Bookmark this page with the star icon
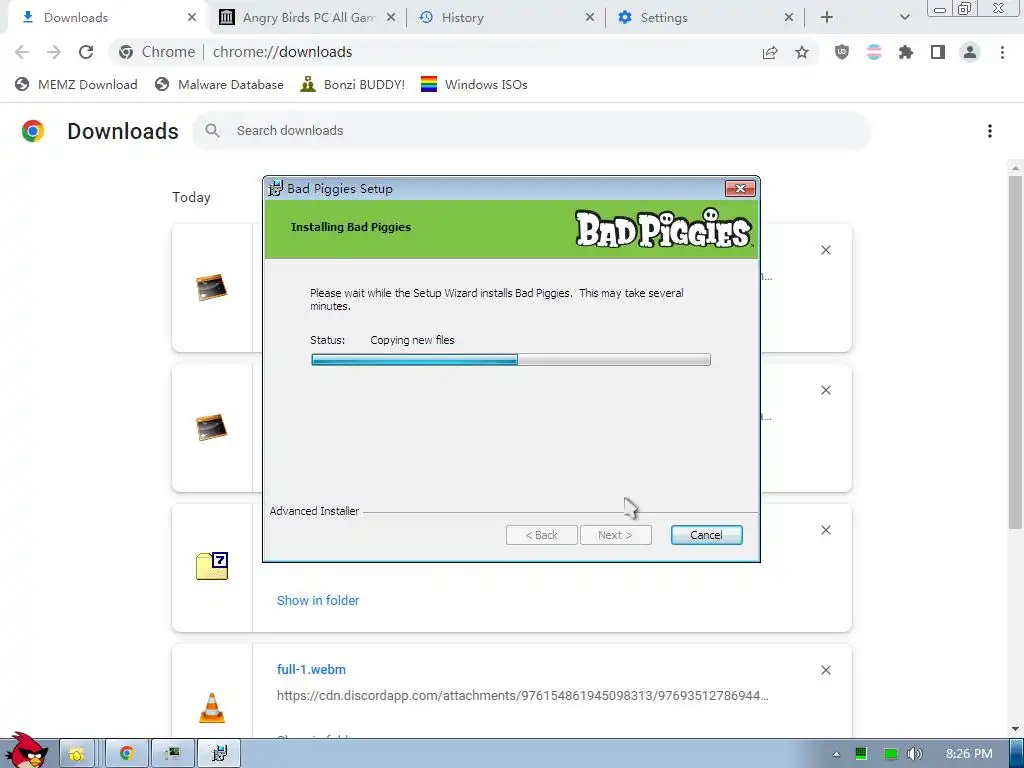Viewport: 1024px width, 768px height. tap(802, 52)
